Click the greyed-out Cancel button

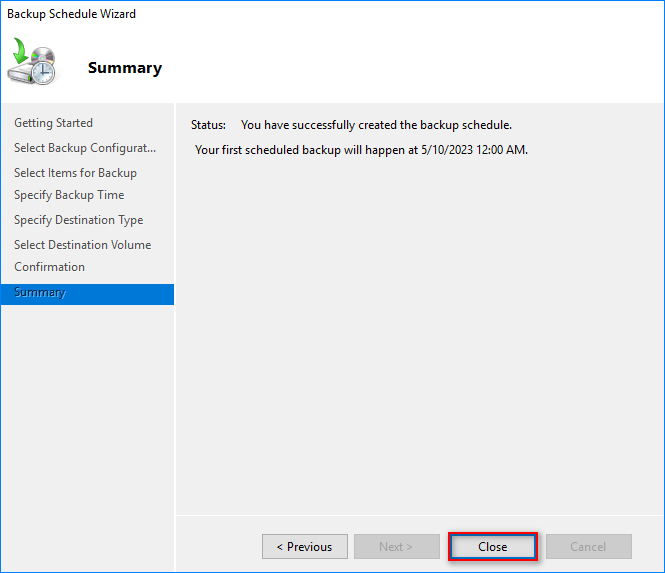click(588, 546)
